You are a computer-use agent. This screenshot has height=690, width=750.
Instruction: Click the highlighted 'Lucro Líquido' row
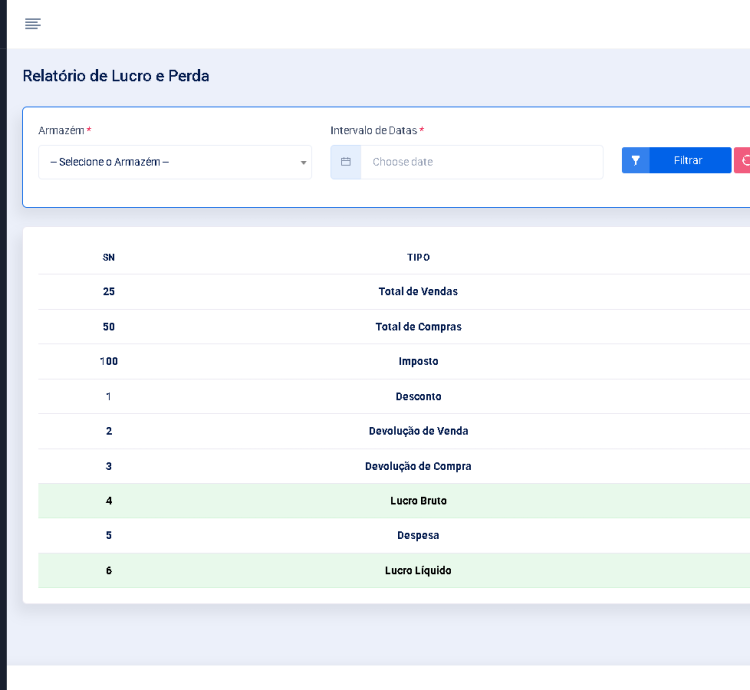point(418,570)
